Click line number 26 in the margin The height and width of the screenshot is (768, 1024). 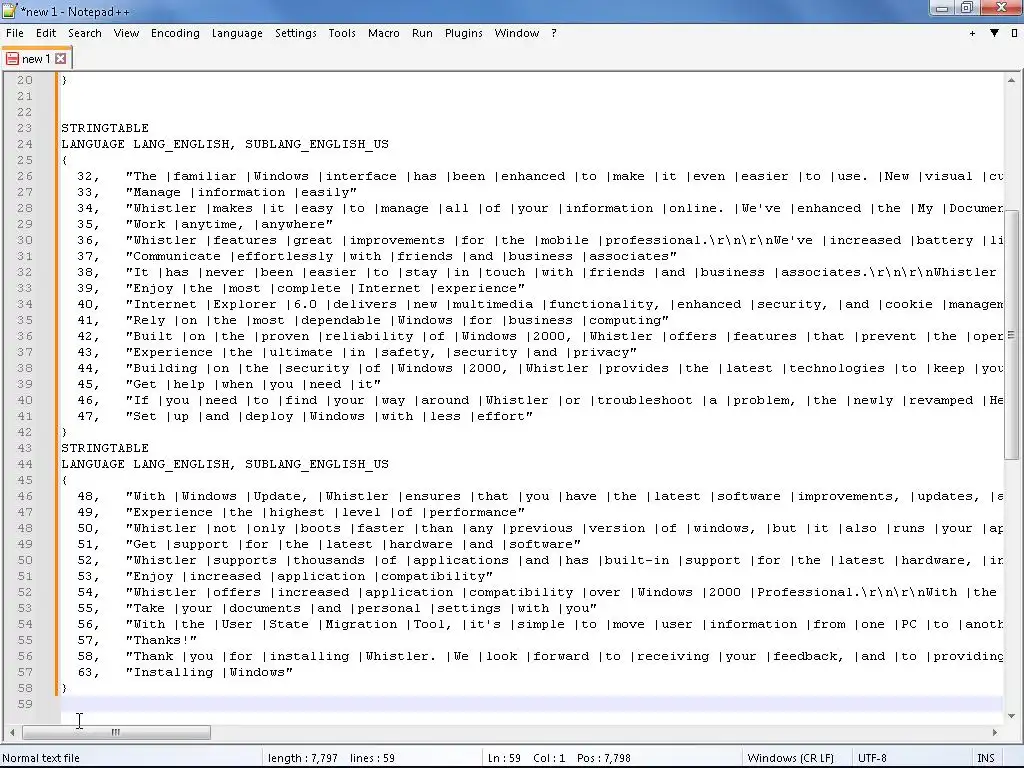coord(25,176)
